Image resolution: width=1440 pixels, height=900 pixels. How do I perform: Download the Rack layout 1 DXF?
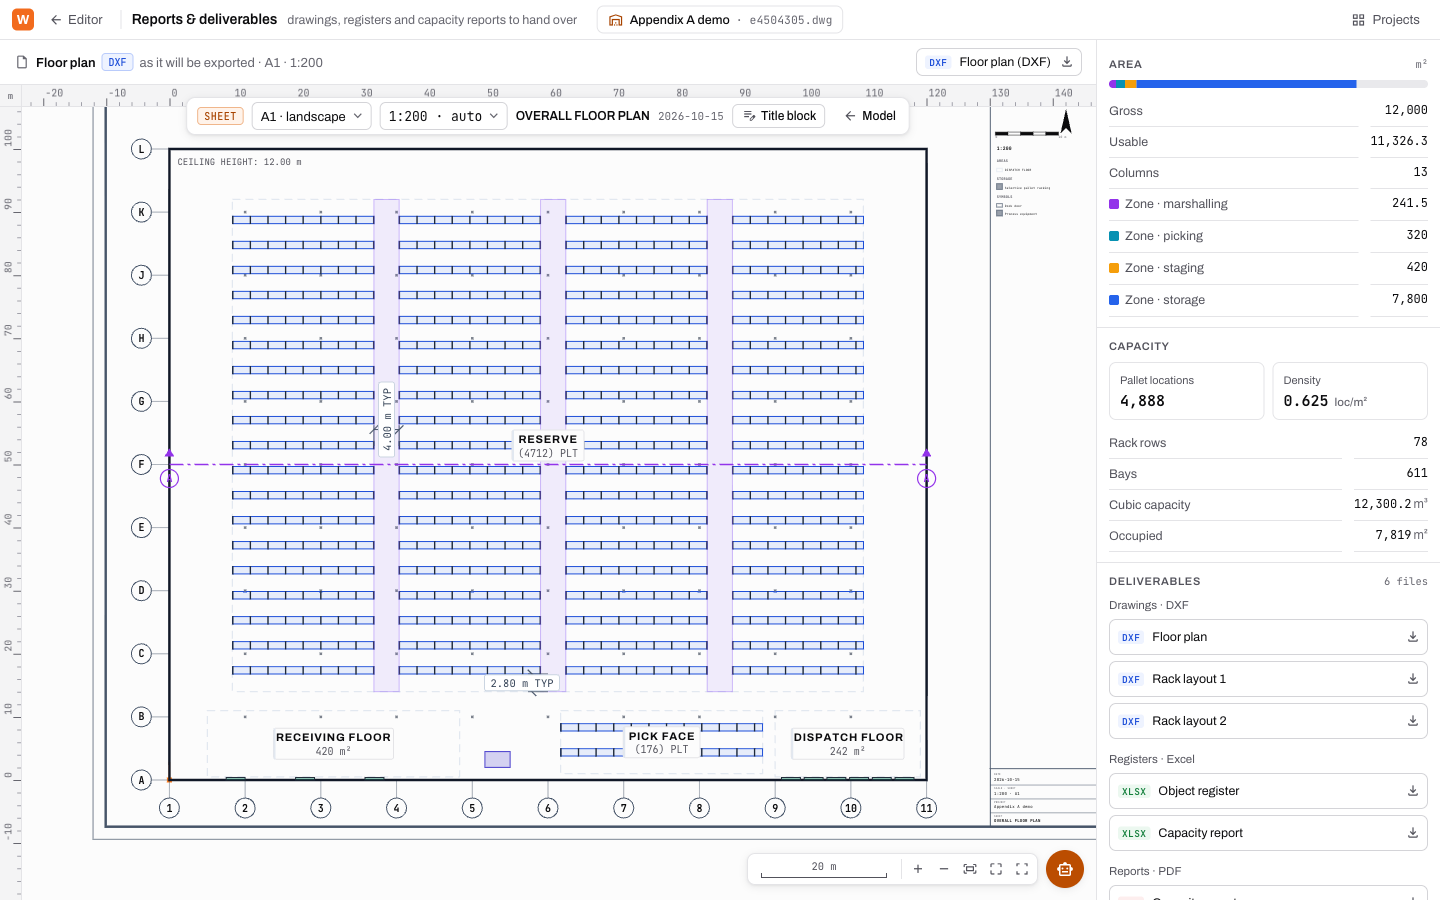point(1413,679)
